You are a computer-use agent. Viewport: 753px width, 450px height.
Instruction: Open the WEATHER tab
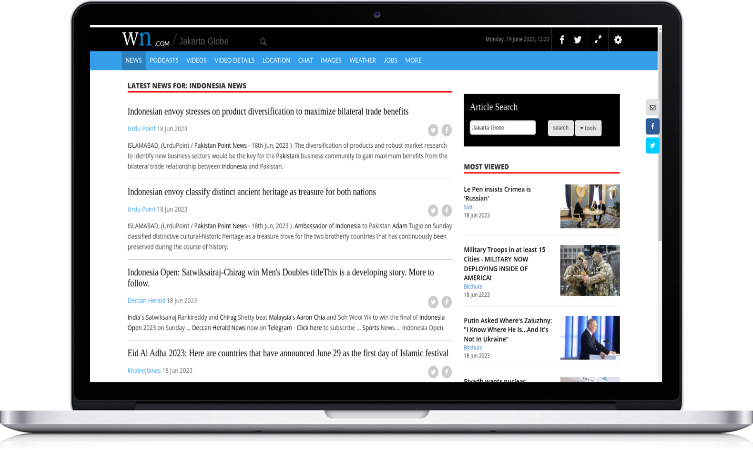[363, 61]
